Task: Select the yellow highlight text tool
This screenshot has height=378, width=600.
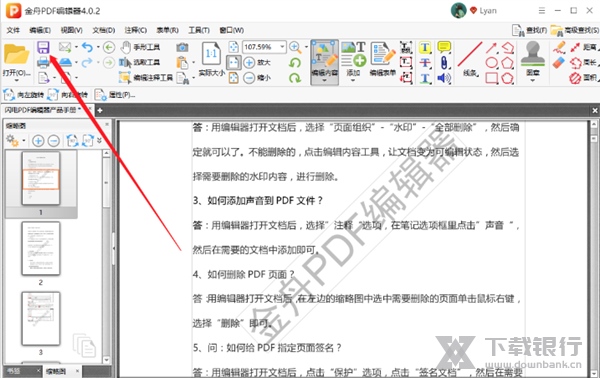Action: coord(425,47)
